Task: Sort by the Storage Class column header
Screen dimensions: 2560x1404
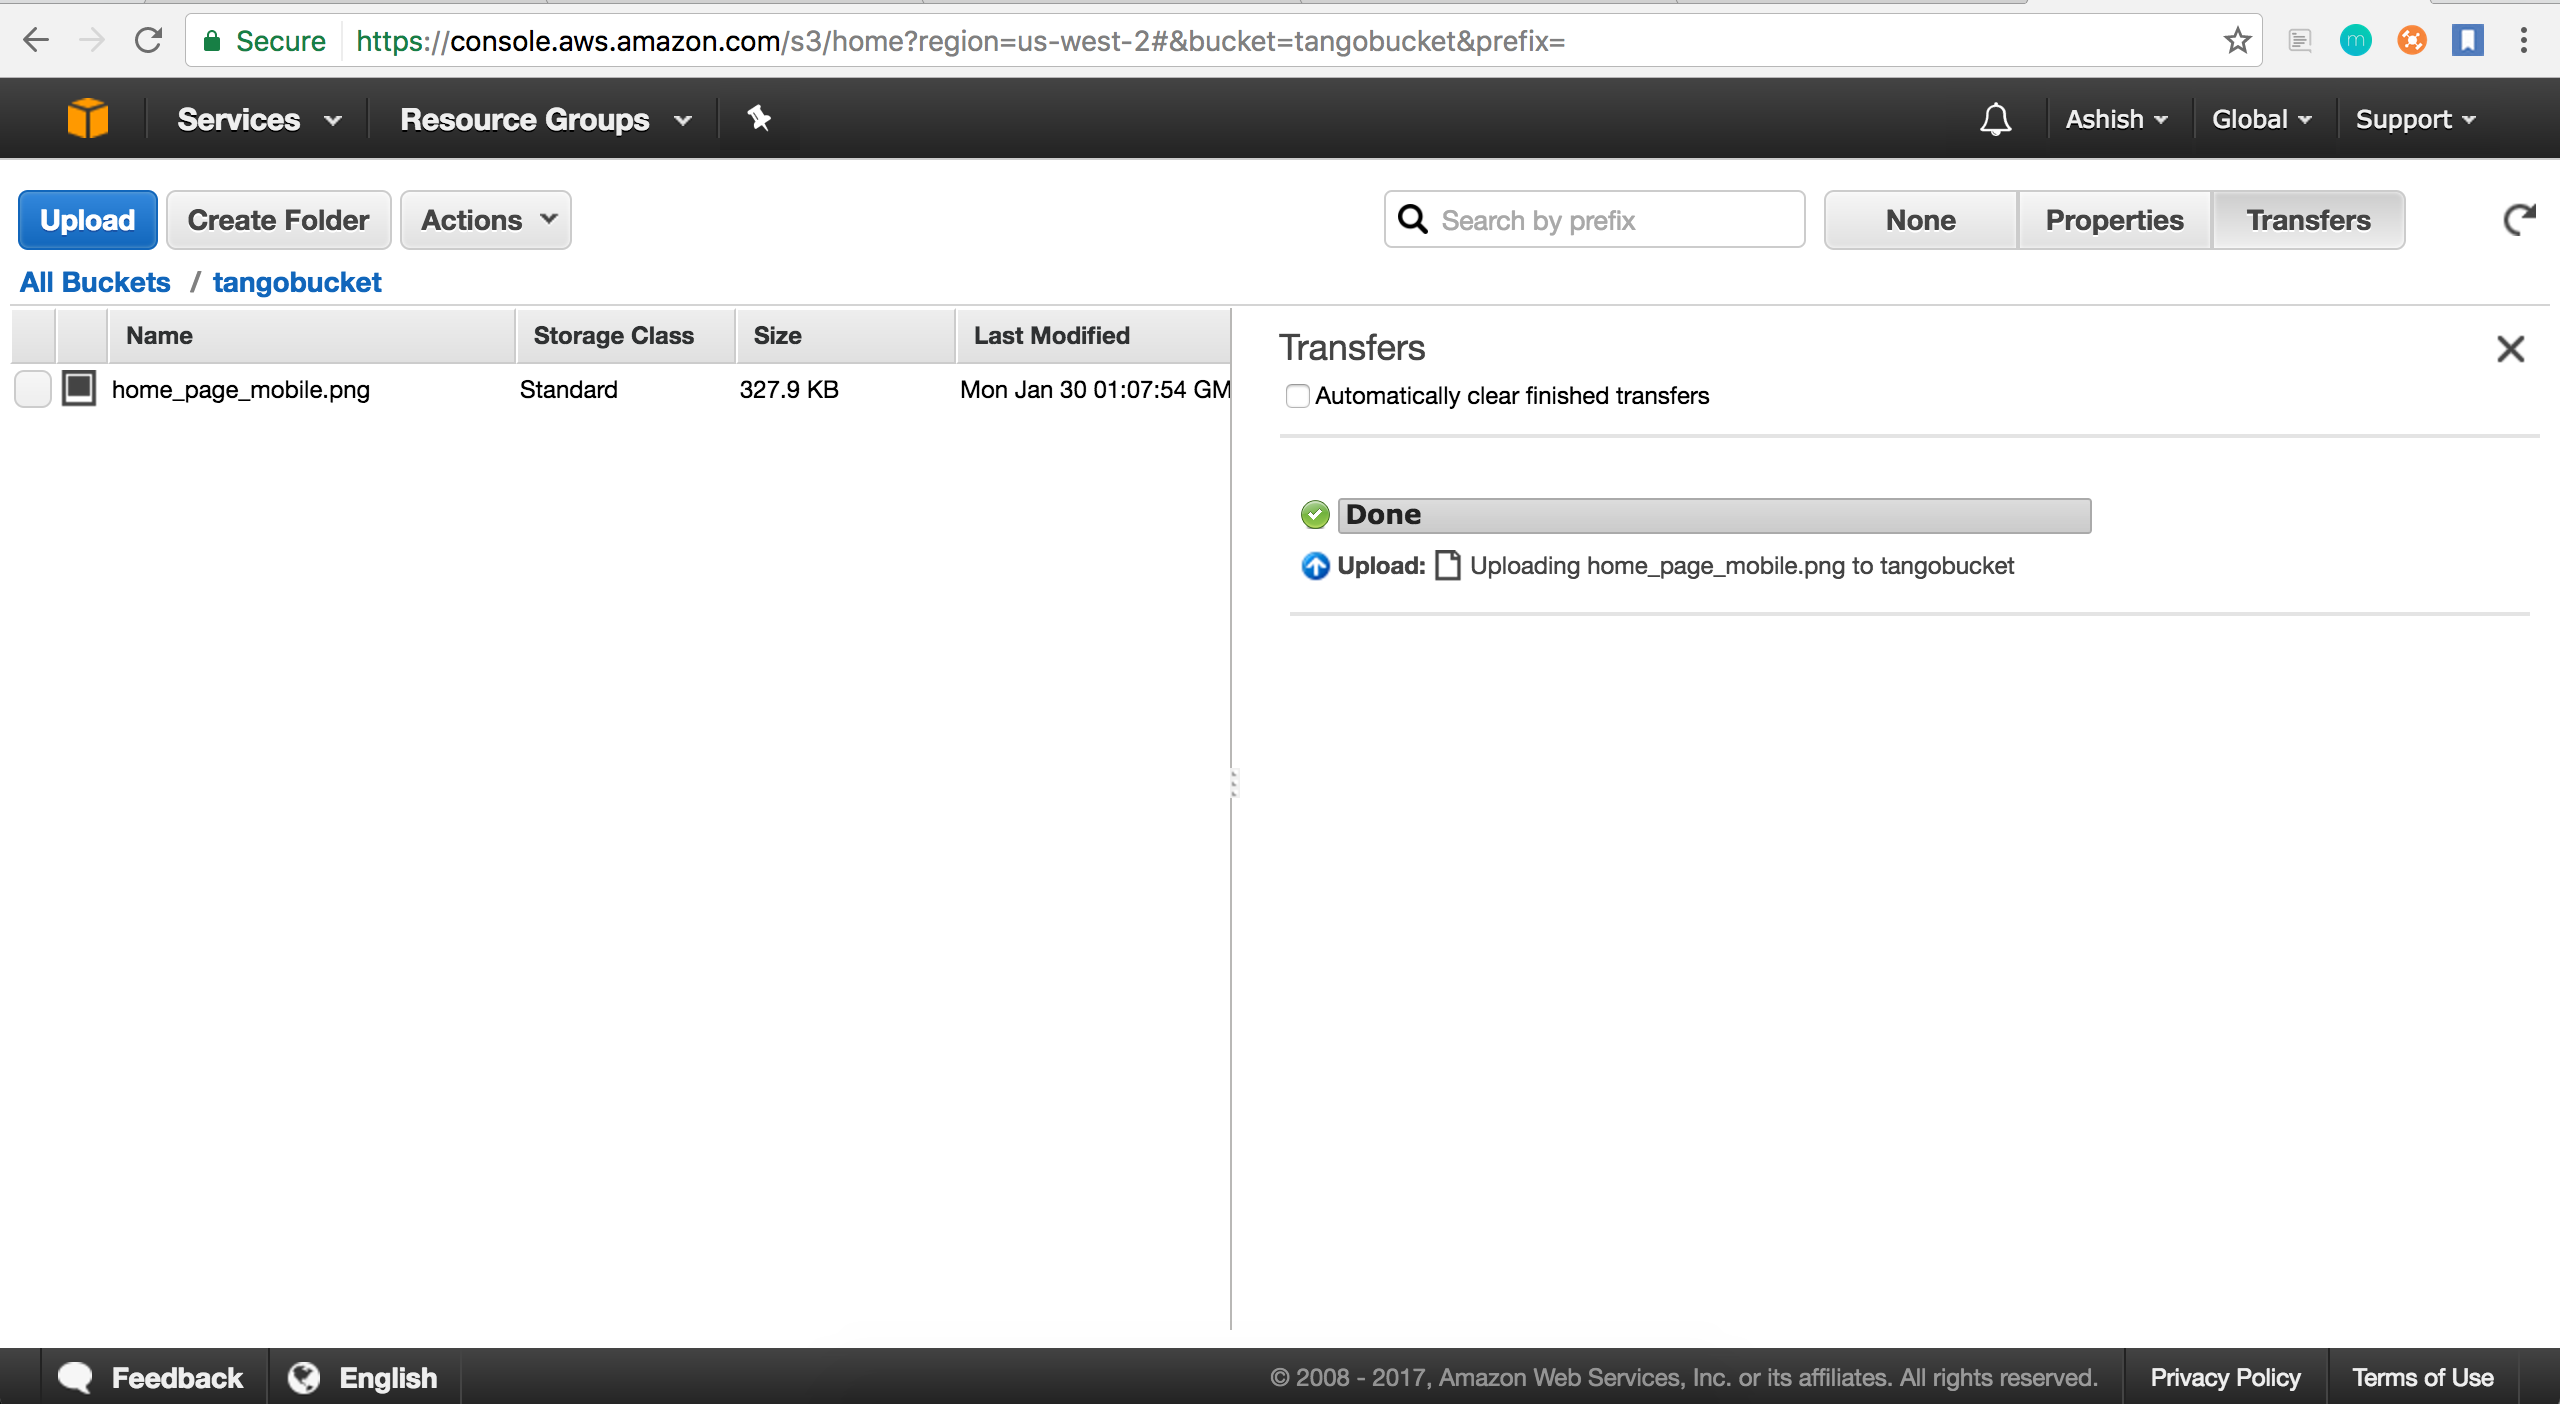Action: point(625,336)
